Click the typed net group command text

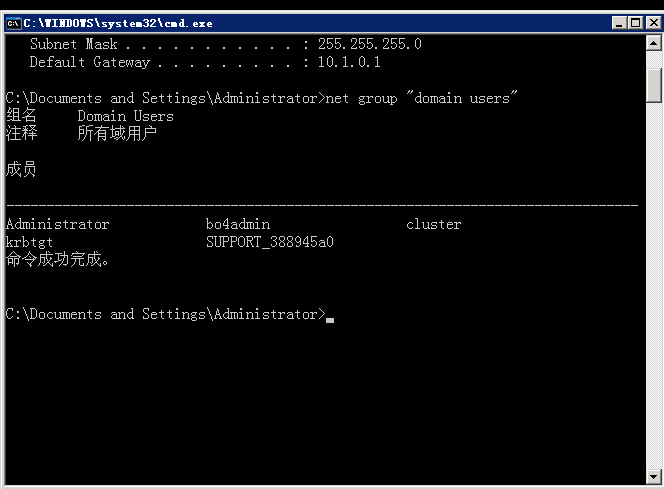(421, 98)
